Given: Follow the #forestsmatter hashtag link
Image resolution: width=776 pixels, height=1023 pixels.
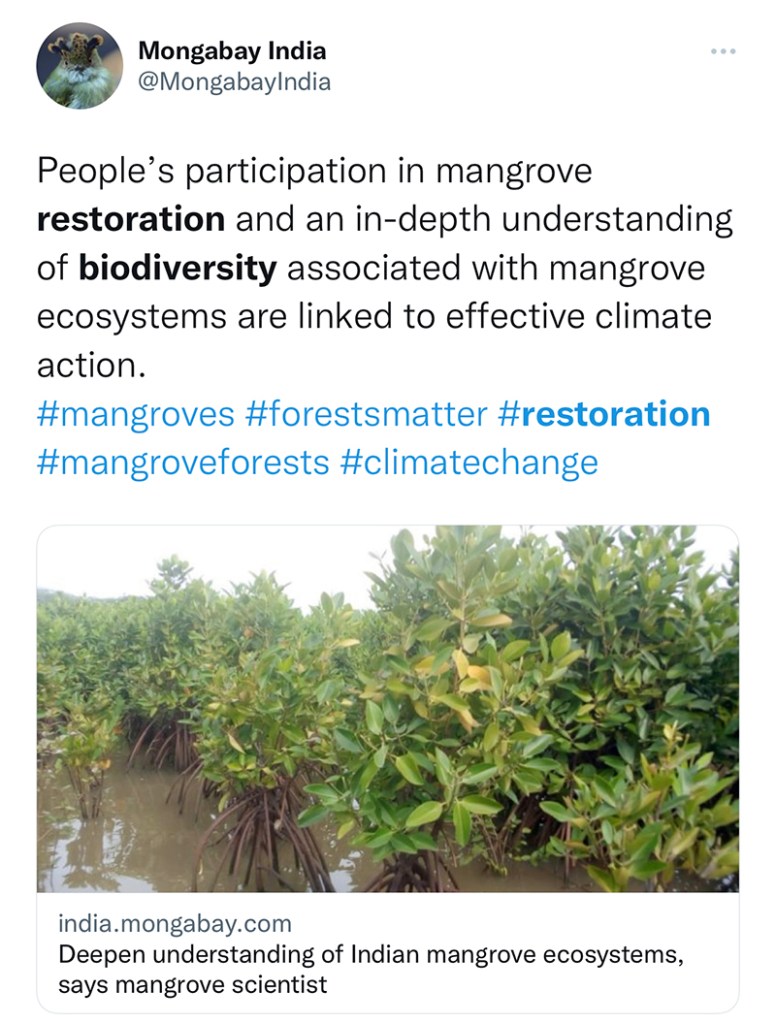Looking at the screenshot, I should tap(365, 414).
